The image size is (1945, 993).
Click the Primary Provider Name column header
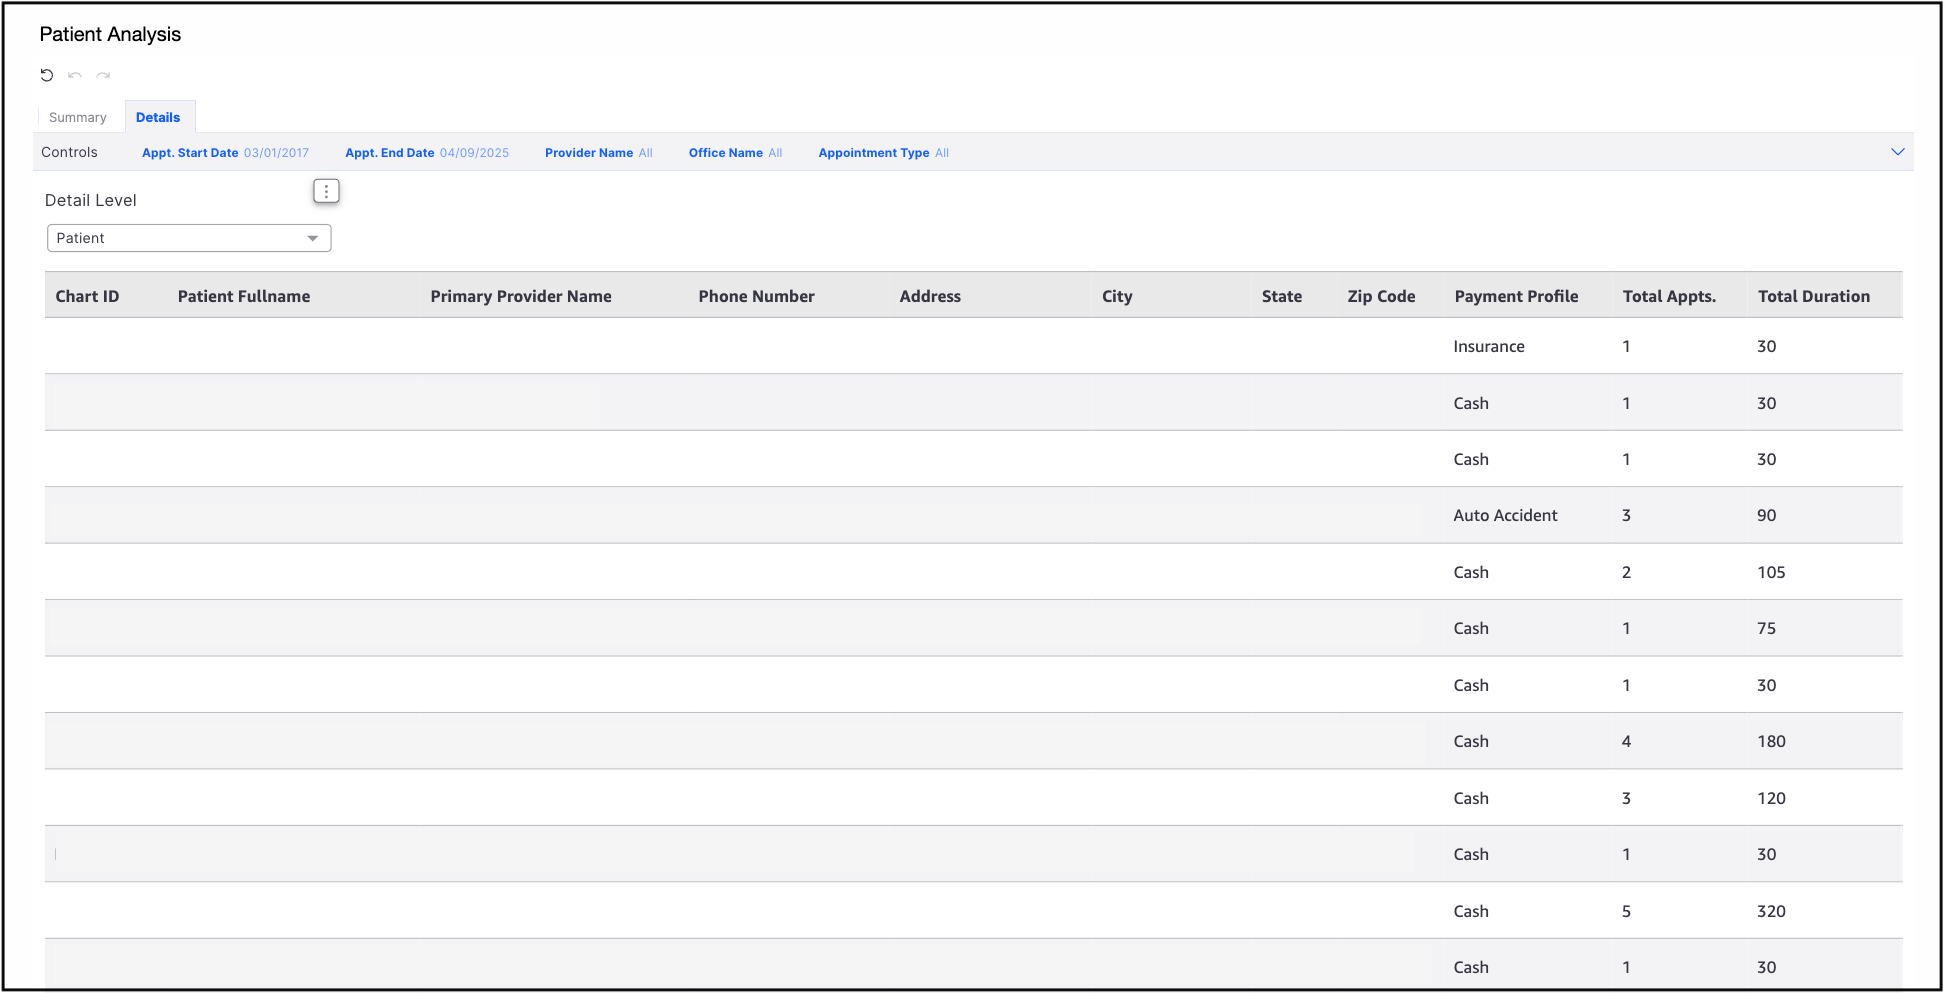pos(521,296)
